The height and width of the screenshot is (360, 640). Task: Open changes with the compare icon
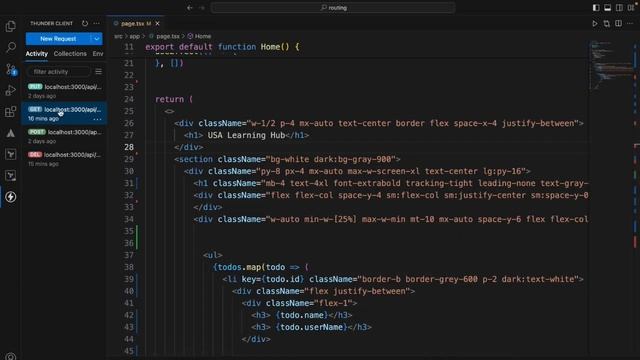[x=607, y=24]
